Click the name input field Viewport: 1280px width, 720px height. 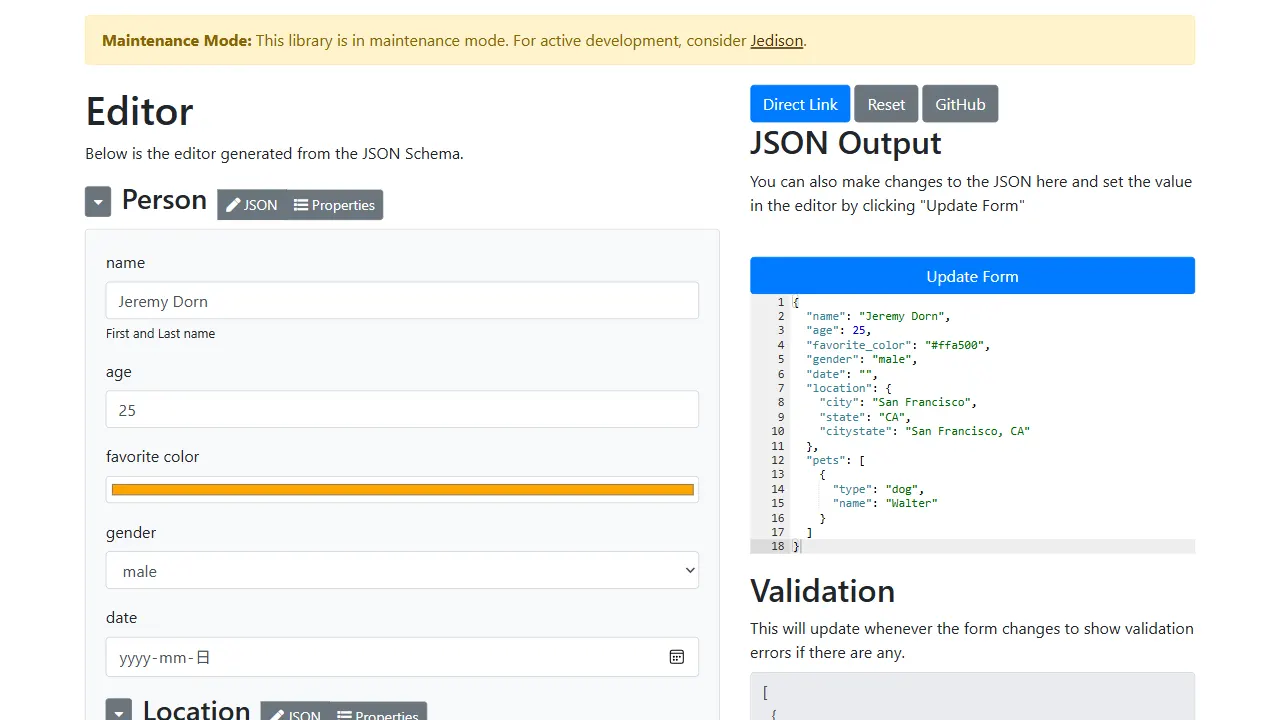pos(402,301)
